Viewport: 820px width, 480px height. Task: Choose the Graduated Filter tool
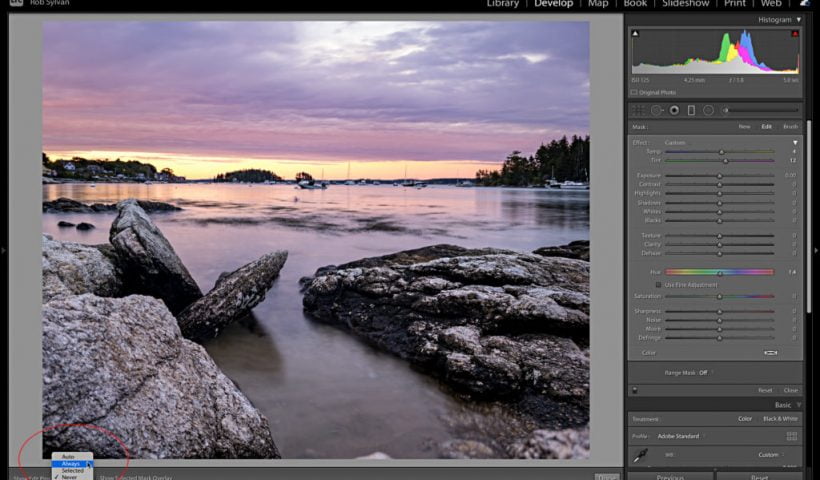click(691, 110)
